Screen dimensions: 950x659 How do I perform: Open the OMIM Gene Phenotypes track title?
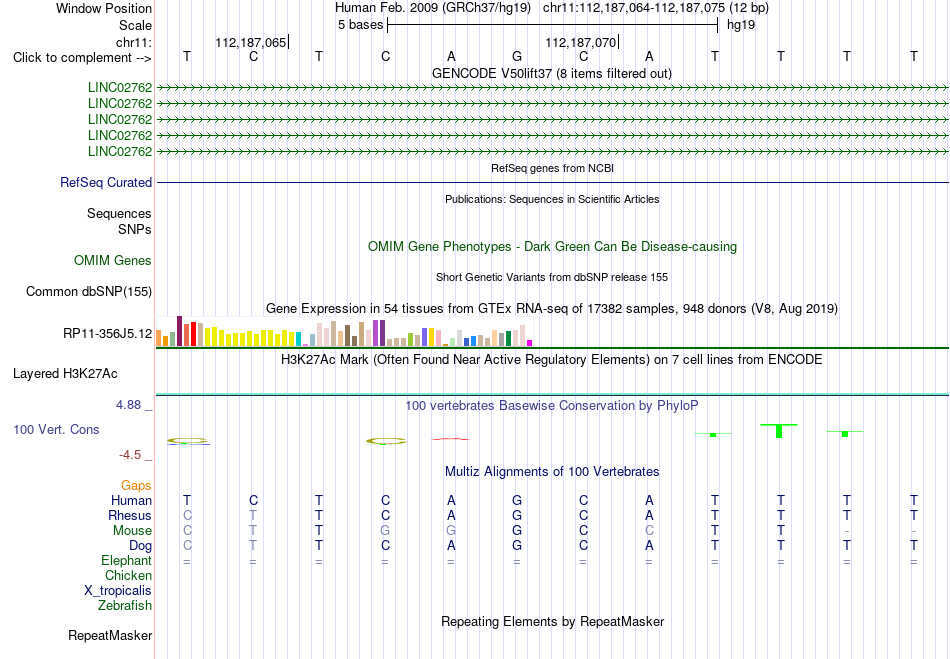tap(552, 247)
